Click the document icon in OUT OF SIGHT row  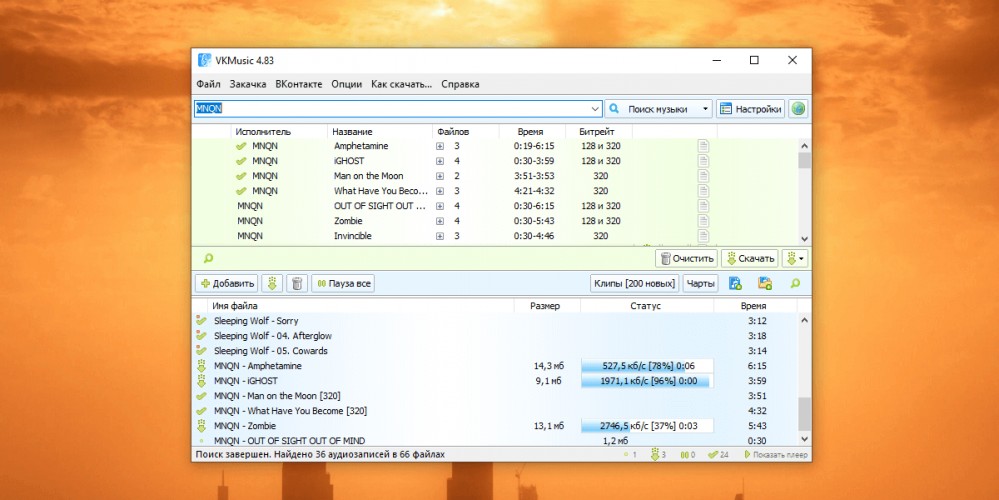pos(703,206)
